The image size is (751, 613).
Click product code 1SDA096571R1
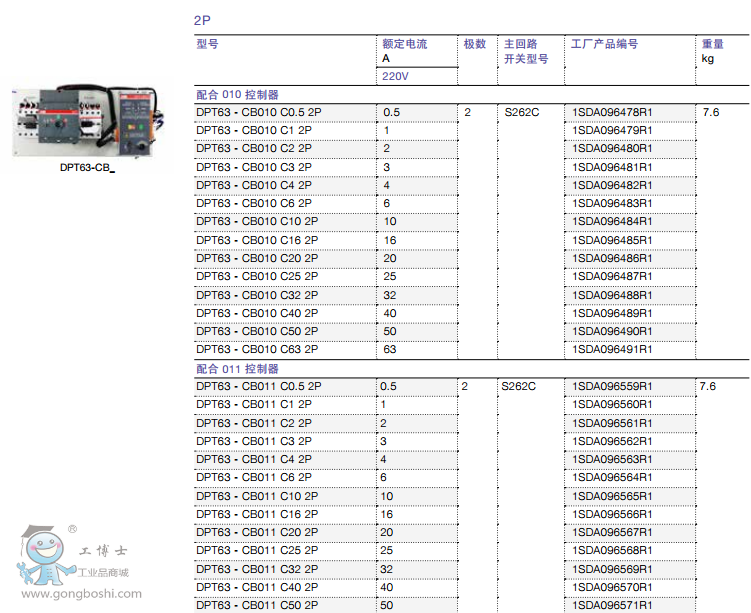612,605
